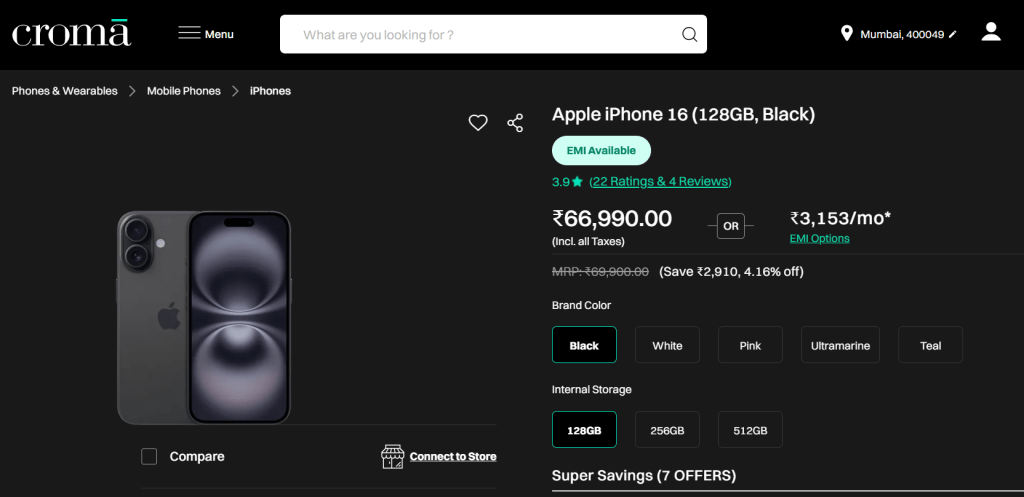Select the Ultramarine color option
Screen dimensions: 1024x497
point(840,345)
